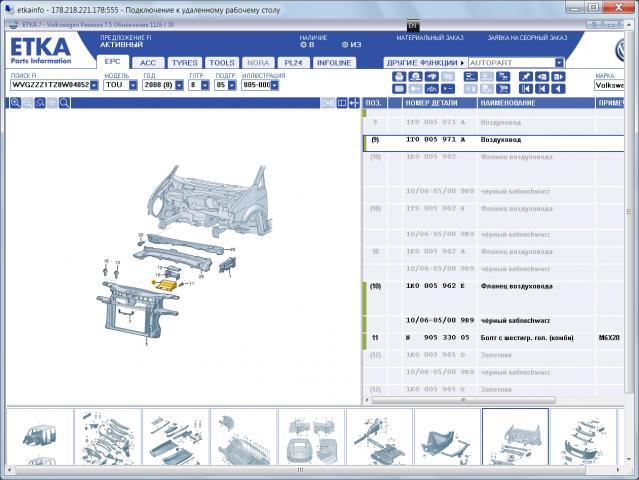Click the ETKA Parts Information logo
The height and width of the screenshot is (480, 639).
pyautogui.click(x=41, y=51)
